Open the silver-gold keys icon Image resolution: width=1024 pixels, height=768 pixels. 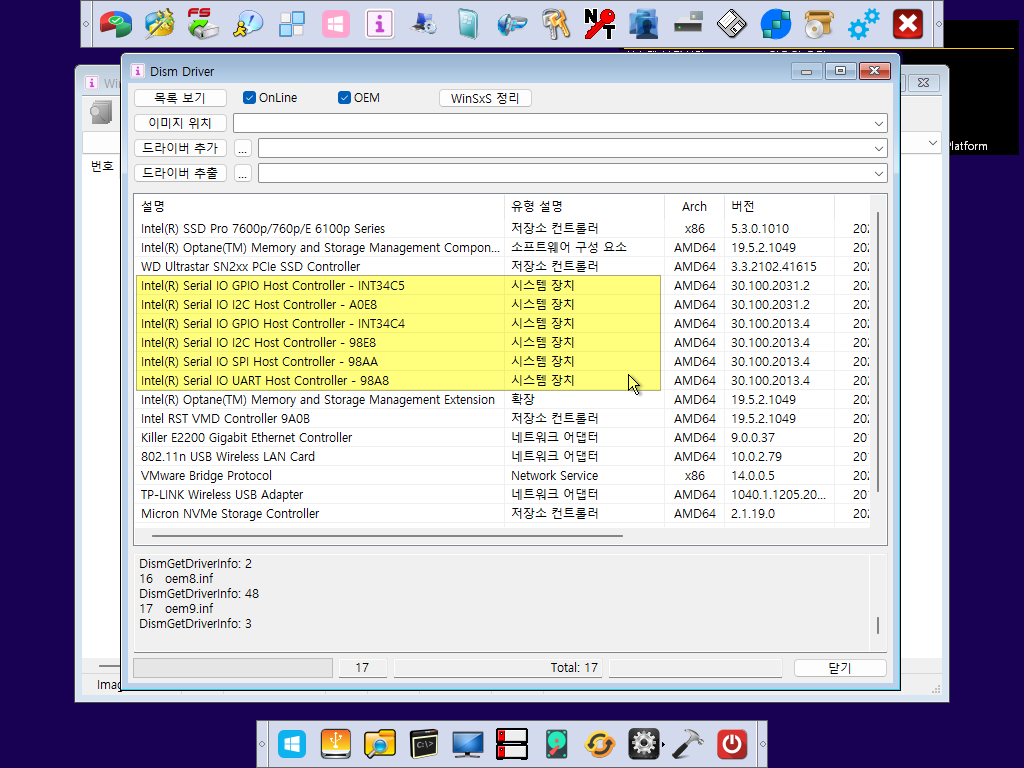click(x=556, y=24)
